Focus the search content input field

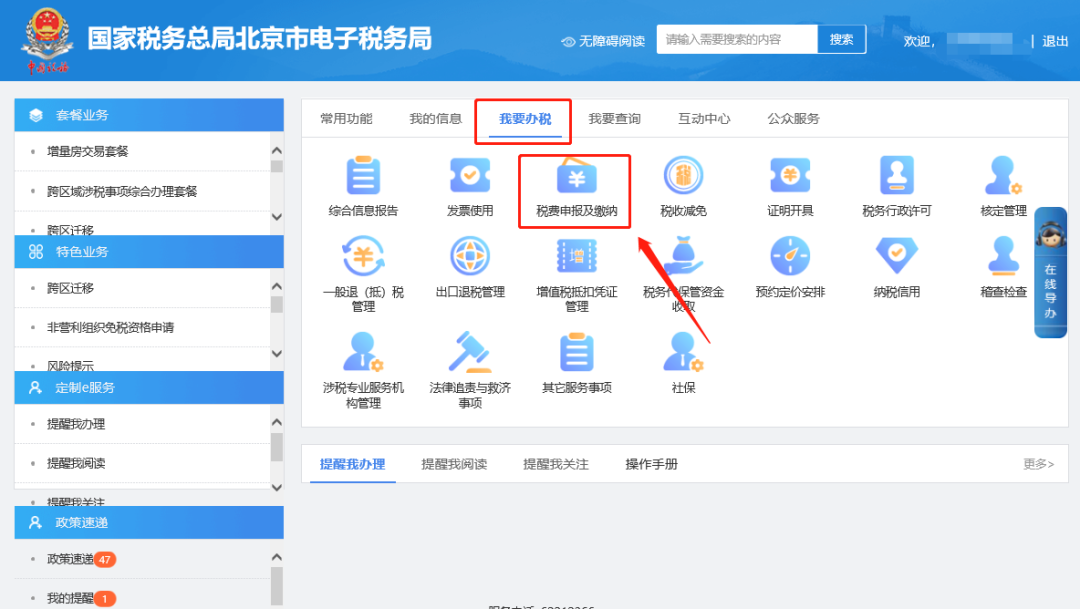737,40
